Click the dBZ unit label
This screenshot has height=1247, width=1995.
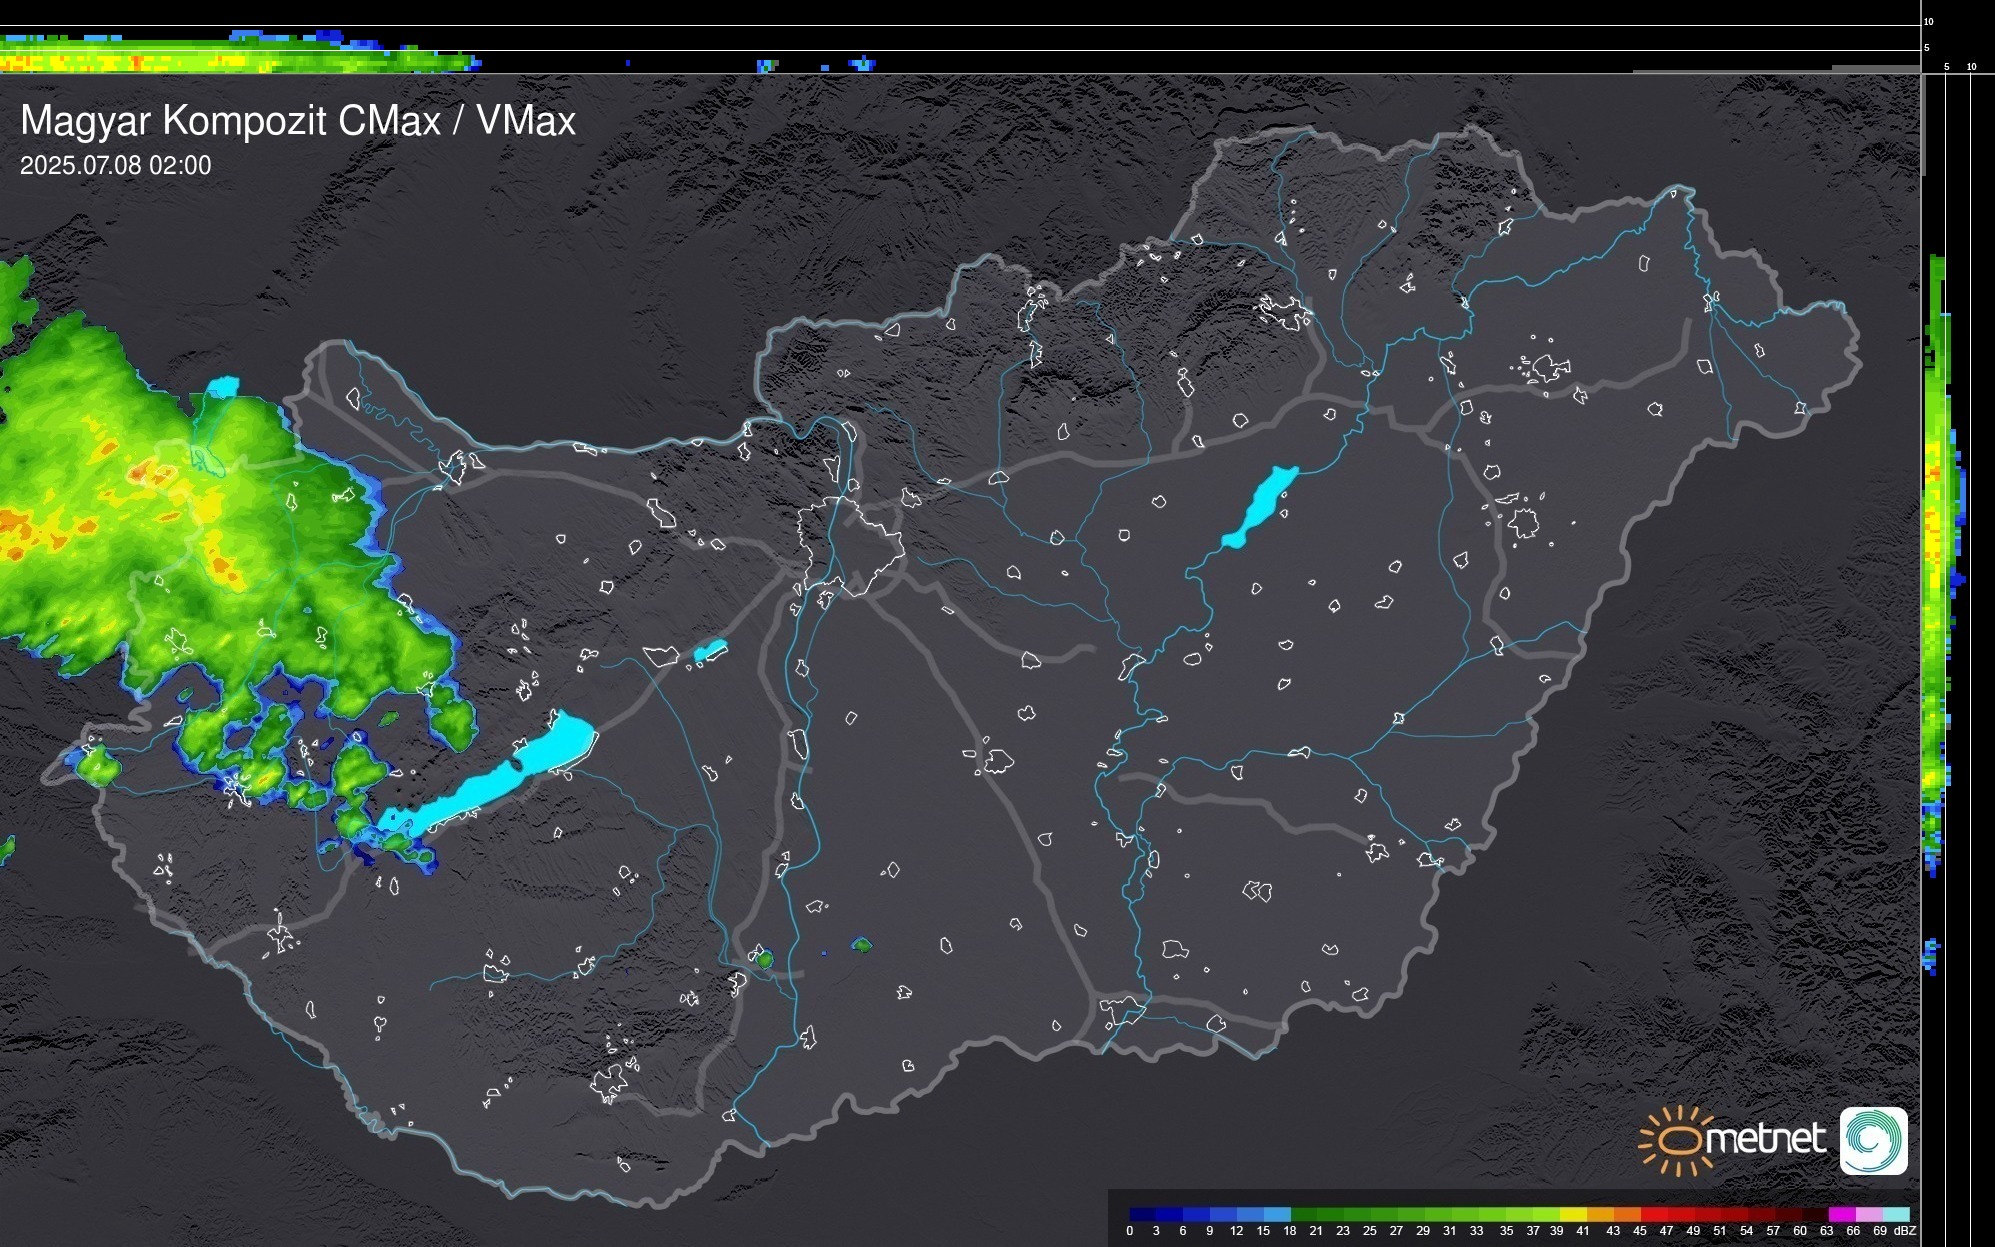pyautogui.click(x=1905, y=1231)
